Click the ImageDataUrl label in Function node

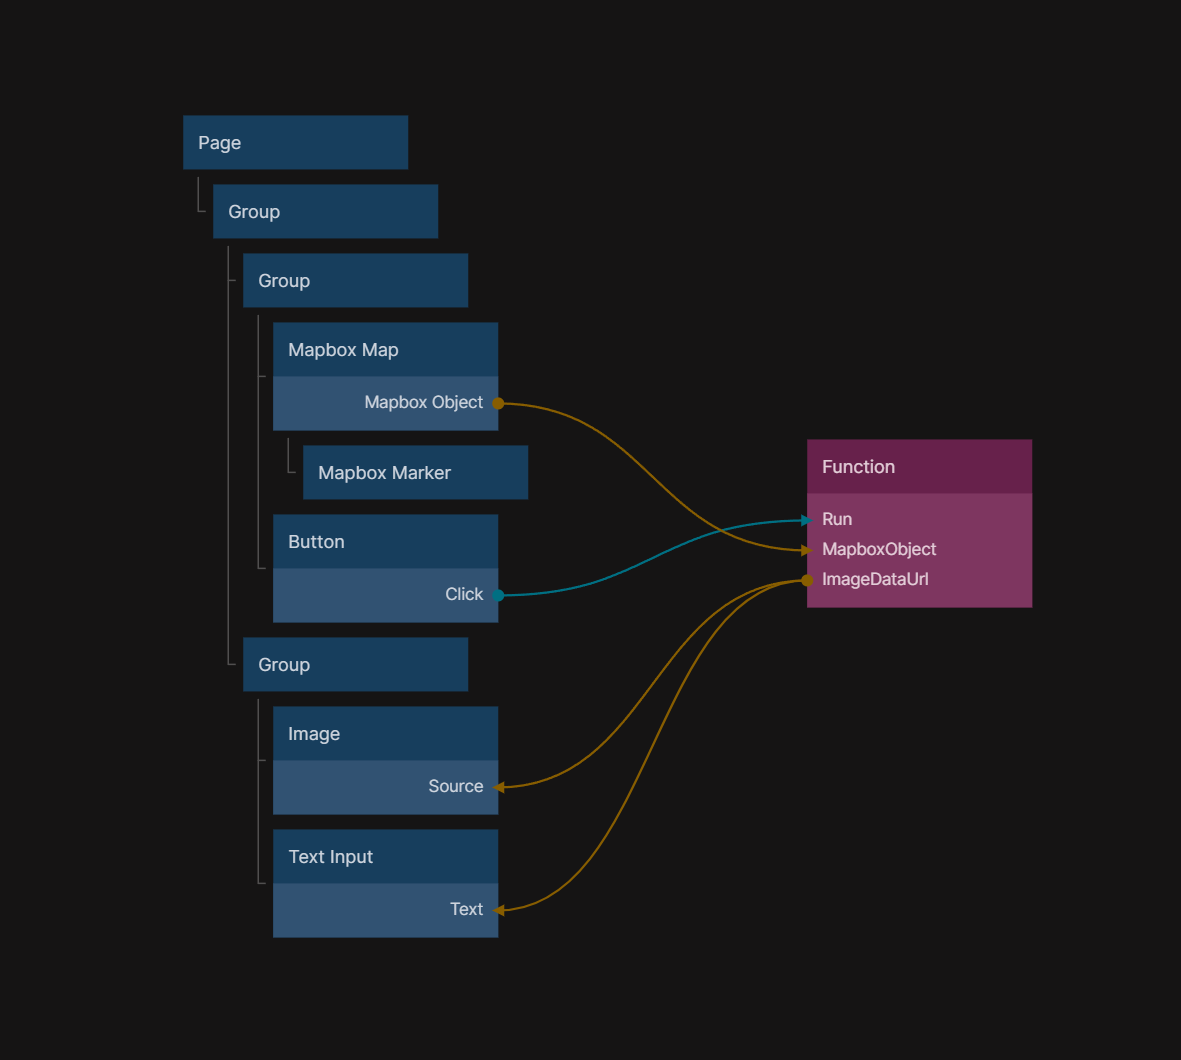point(875,580)
